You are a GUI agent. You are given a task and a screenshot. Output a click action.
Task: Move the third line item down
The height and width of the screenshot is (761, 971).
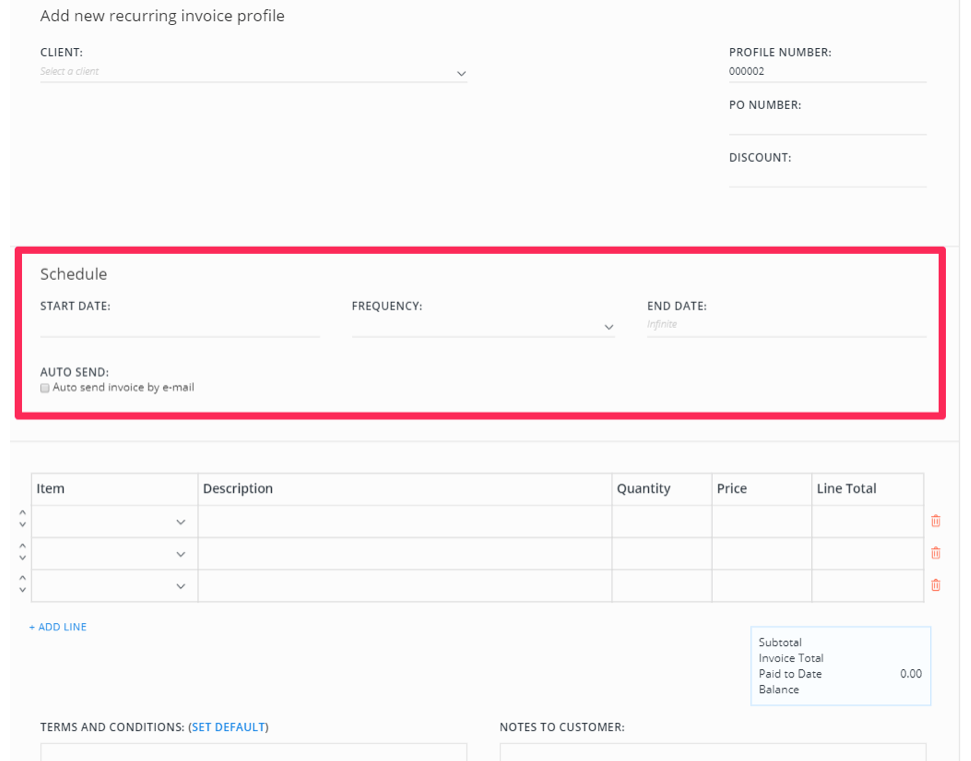tap(22, 590)
